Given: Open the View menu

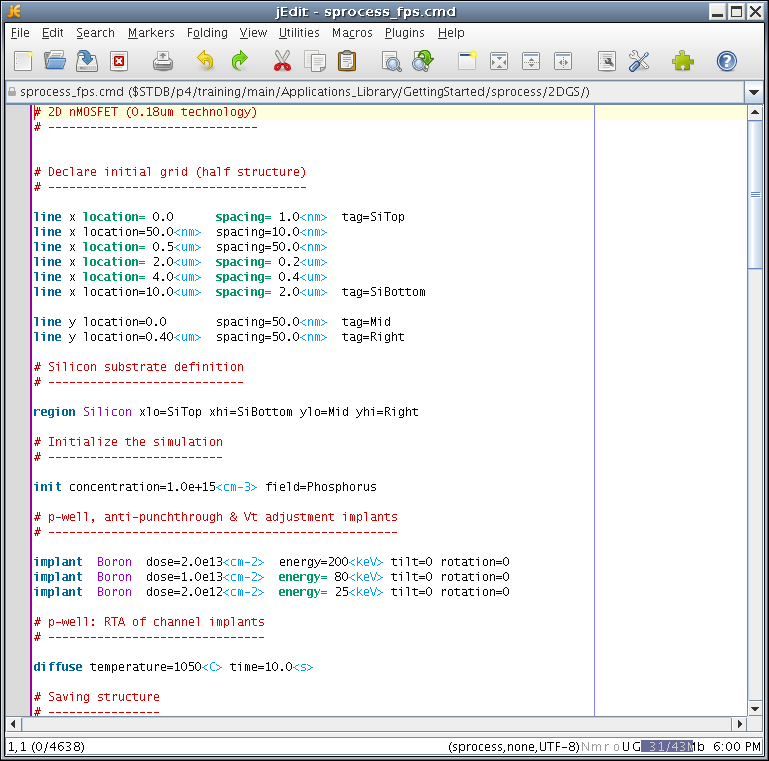Looking at the screenshot, I should pyautogui.click(x=253, y=33).
